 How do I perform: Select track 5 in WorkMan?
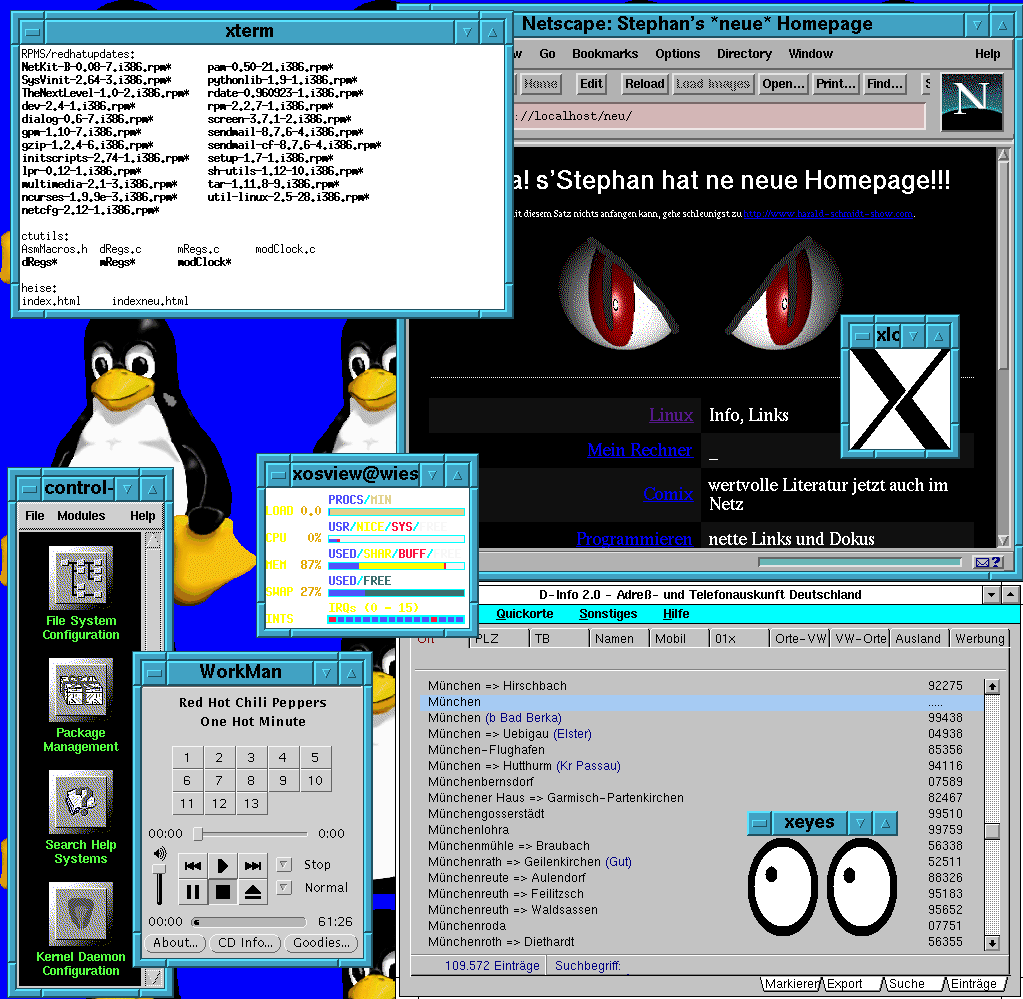[x=315, y=758]
